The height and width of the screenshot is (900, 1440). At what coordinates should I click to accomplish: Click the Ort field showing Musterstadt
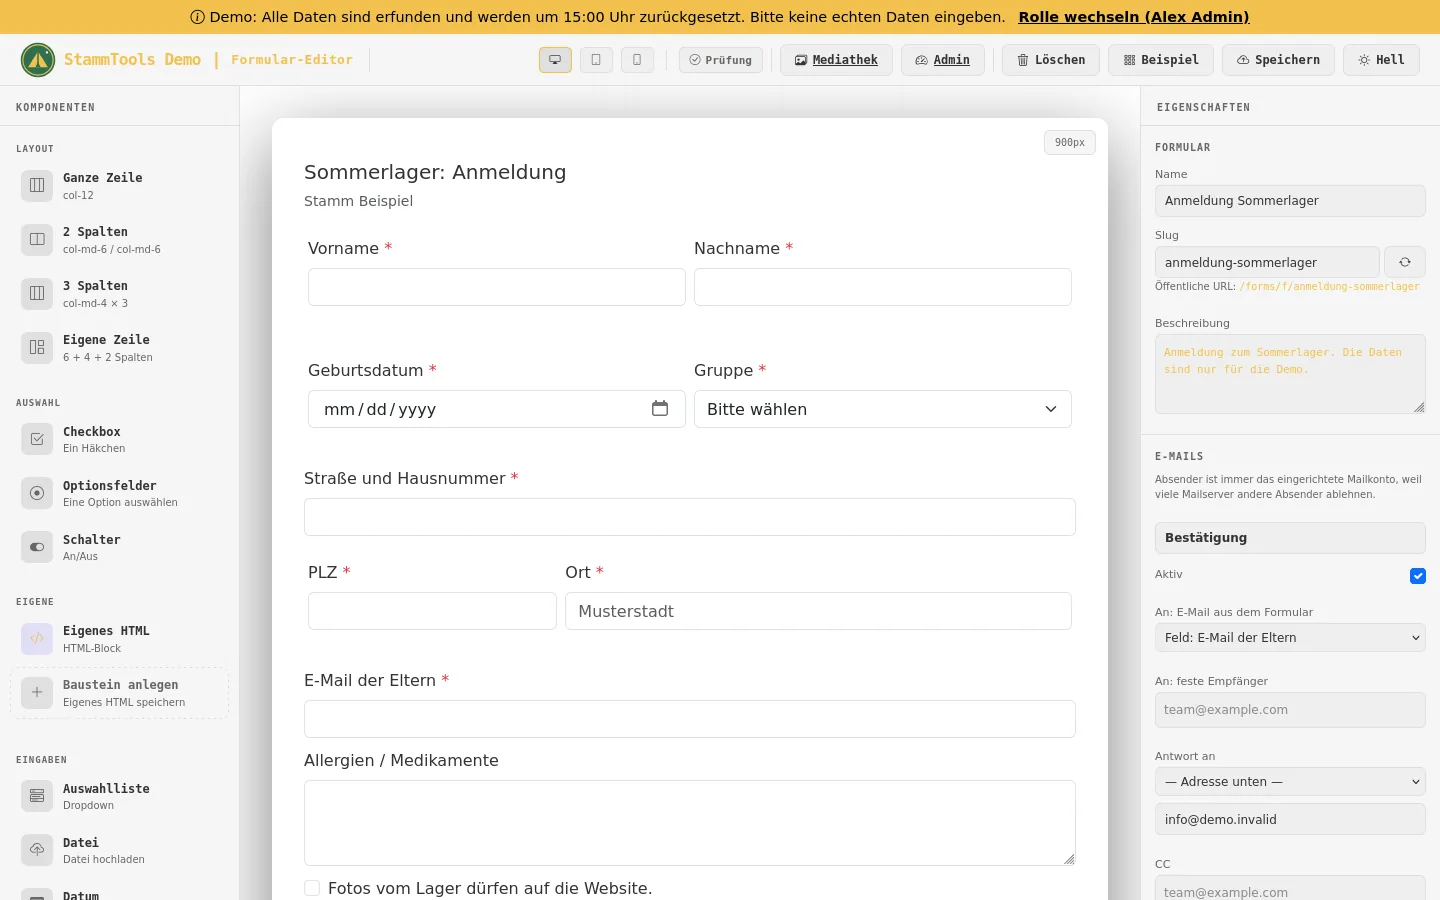[x=818, y=611]
